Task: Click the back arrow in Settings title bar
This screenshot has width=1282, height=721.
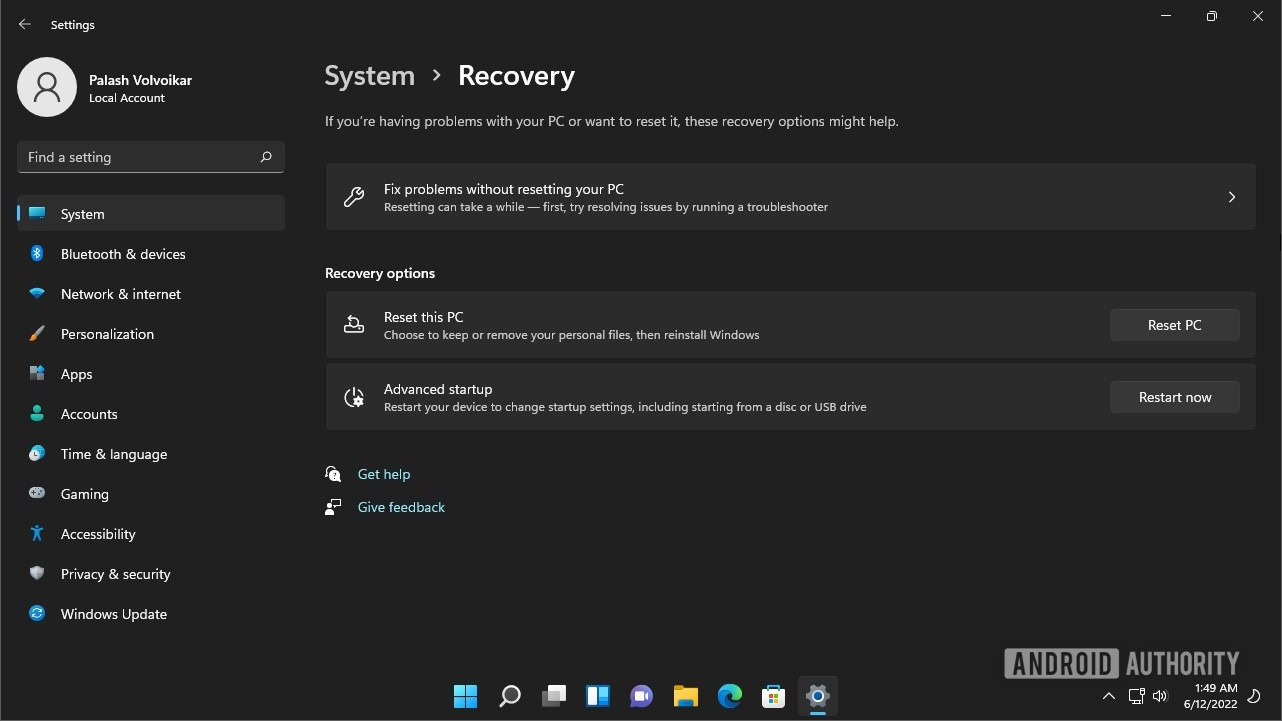Action: [25, 24]
